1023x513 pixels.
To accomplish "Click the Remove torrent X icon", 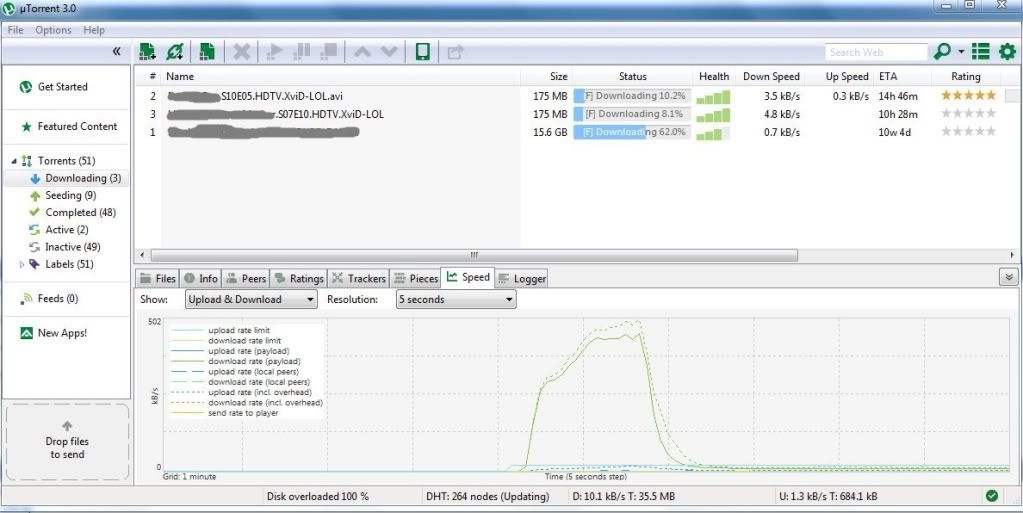I will coord(241,52).
